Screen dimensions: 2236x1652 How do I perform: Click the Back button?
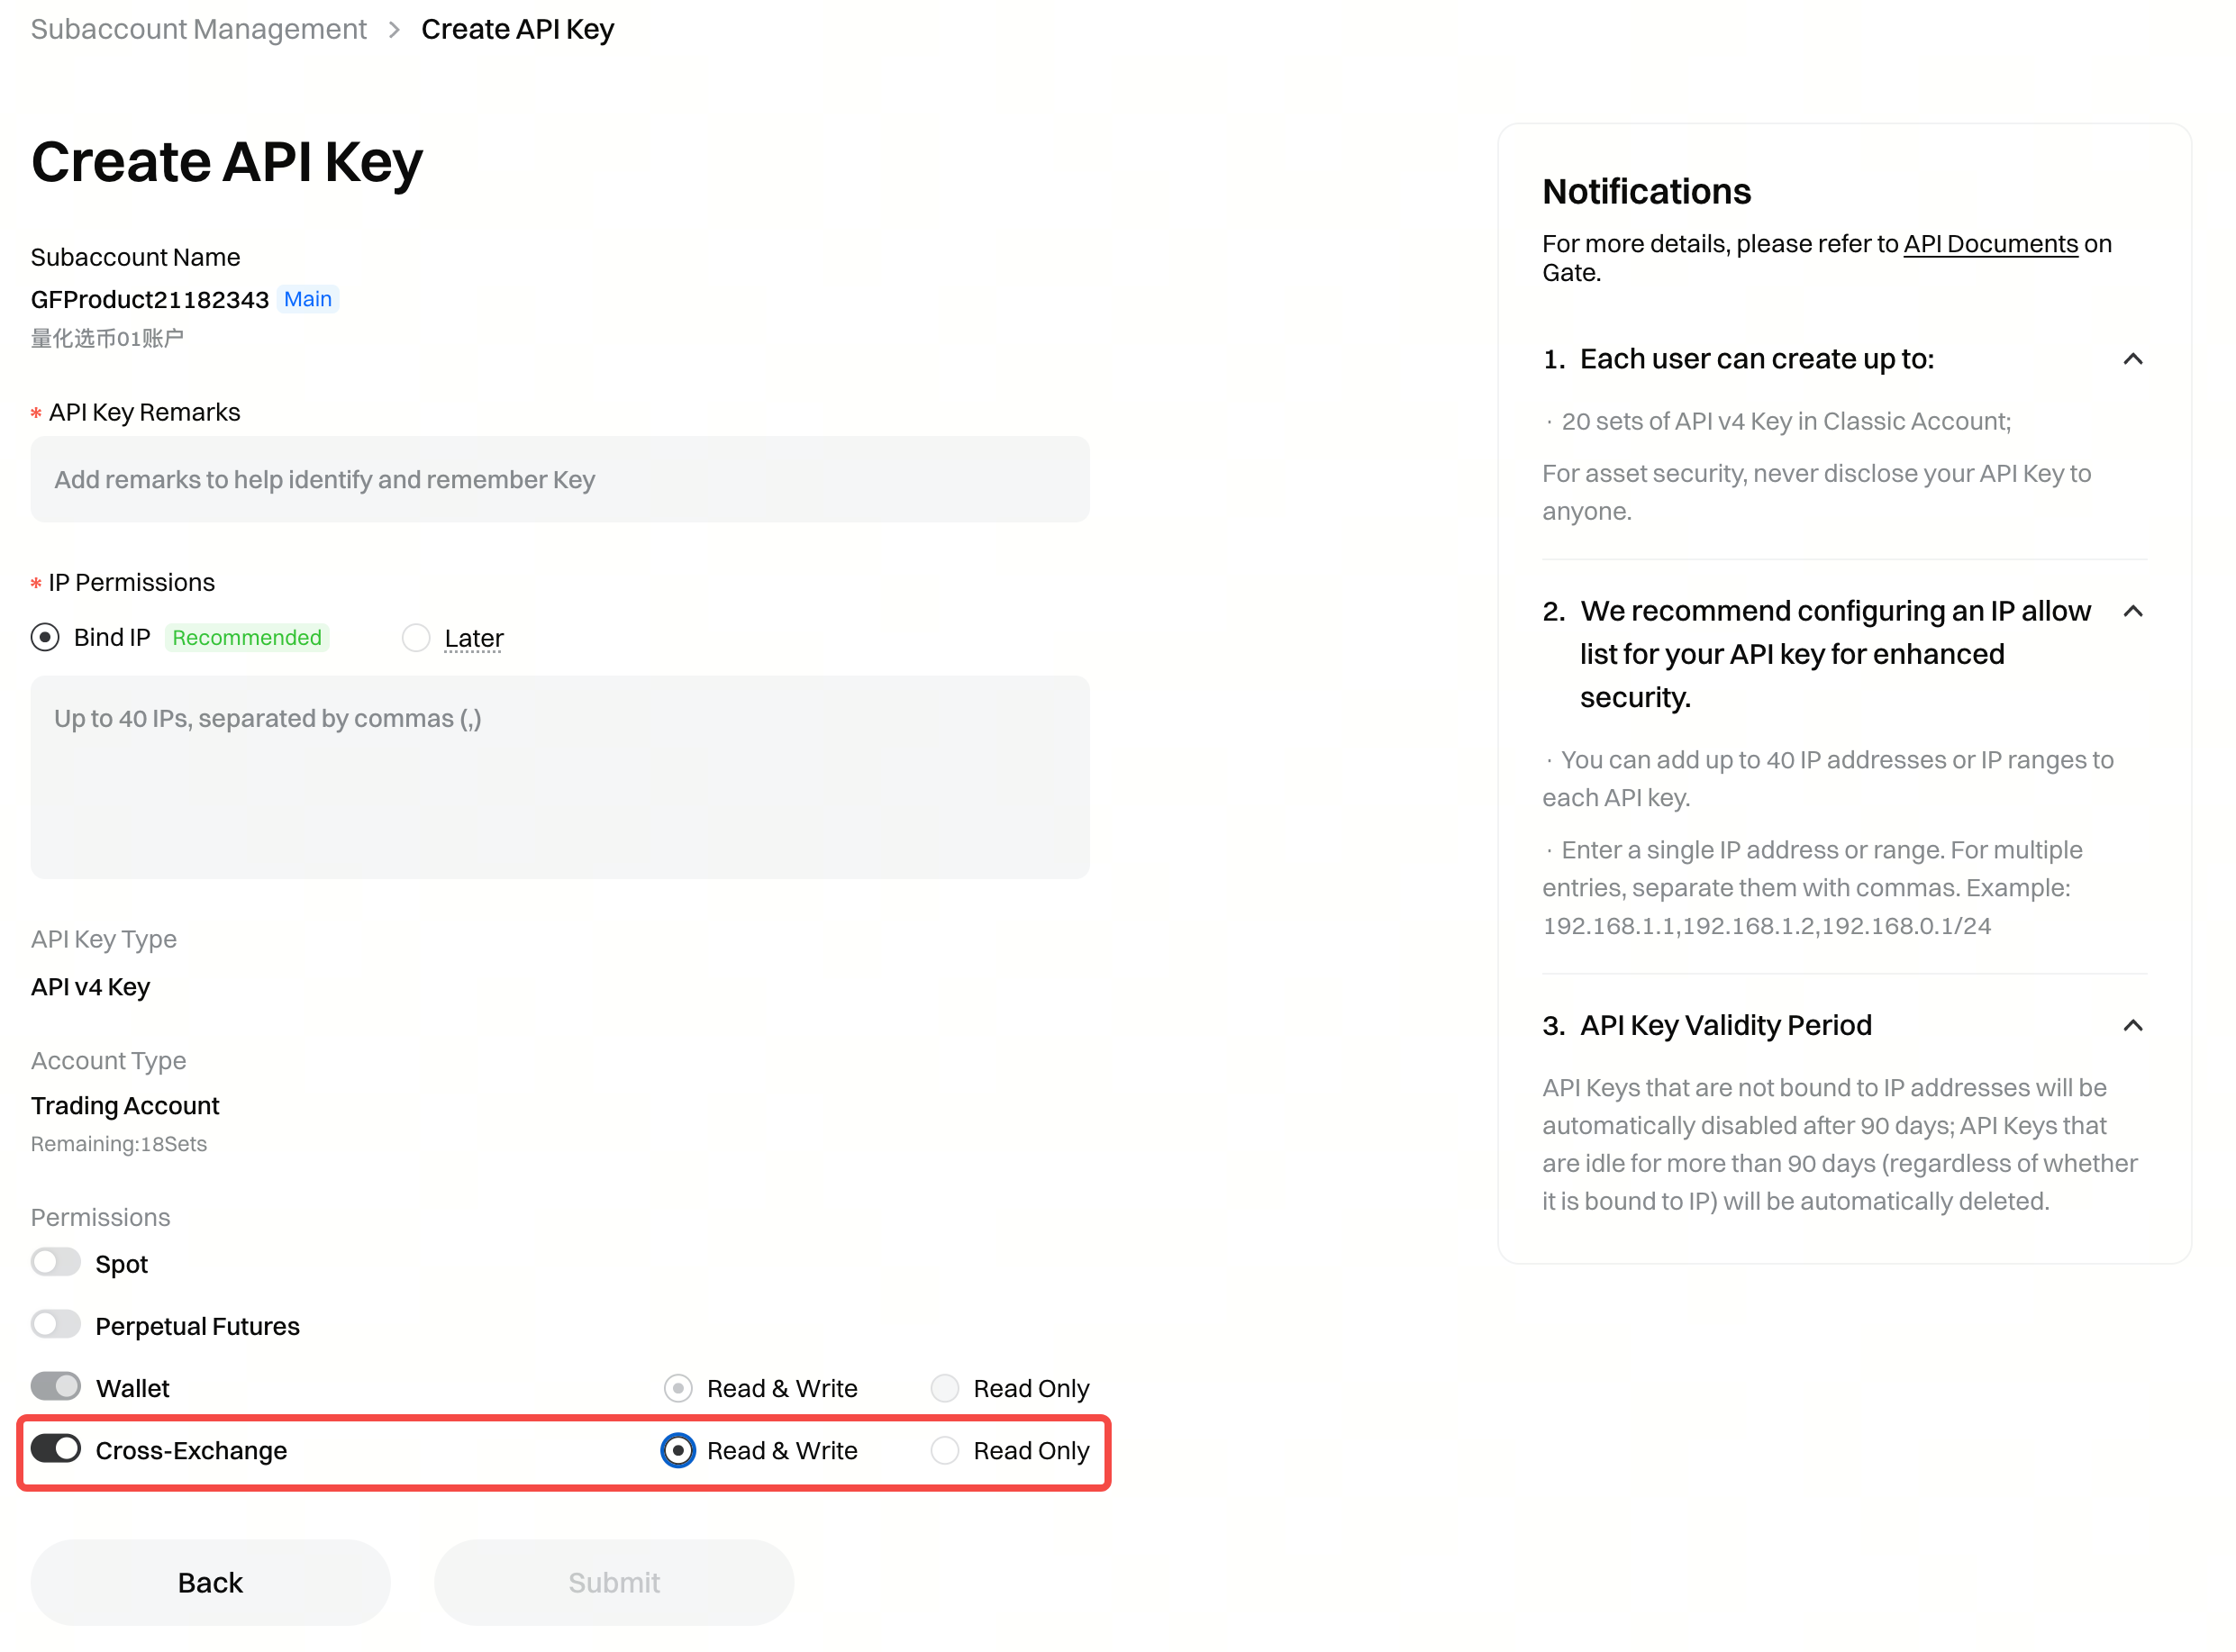tap(209, 1582)
